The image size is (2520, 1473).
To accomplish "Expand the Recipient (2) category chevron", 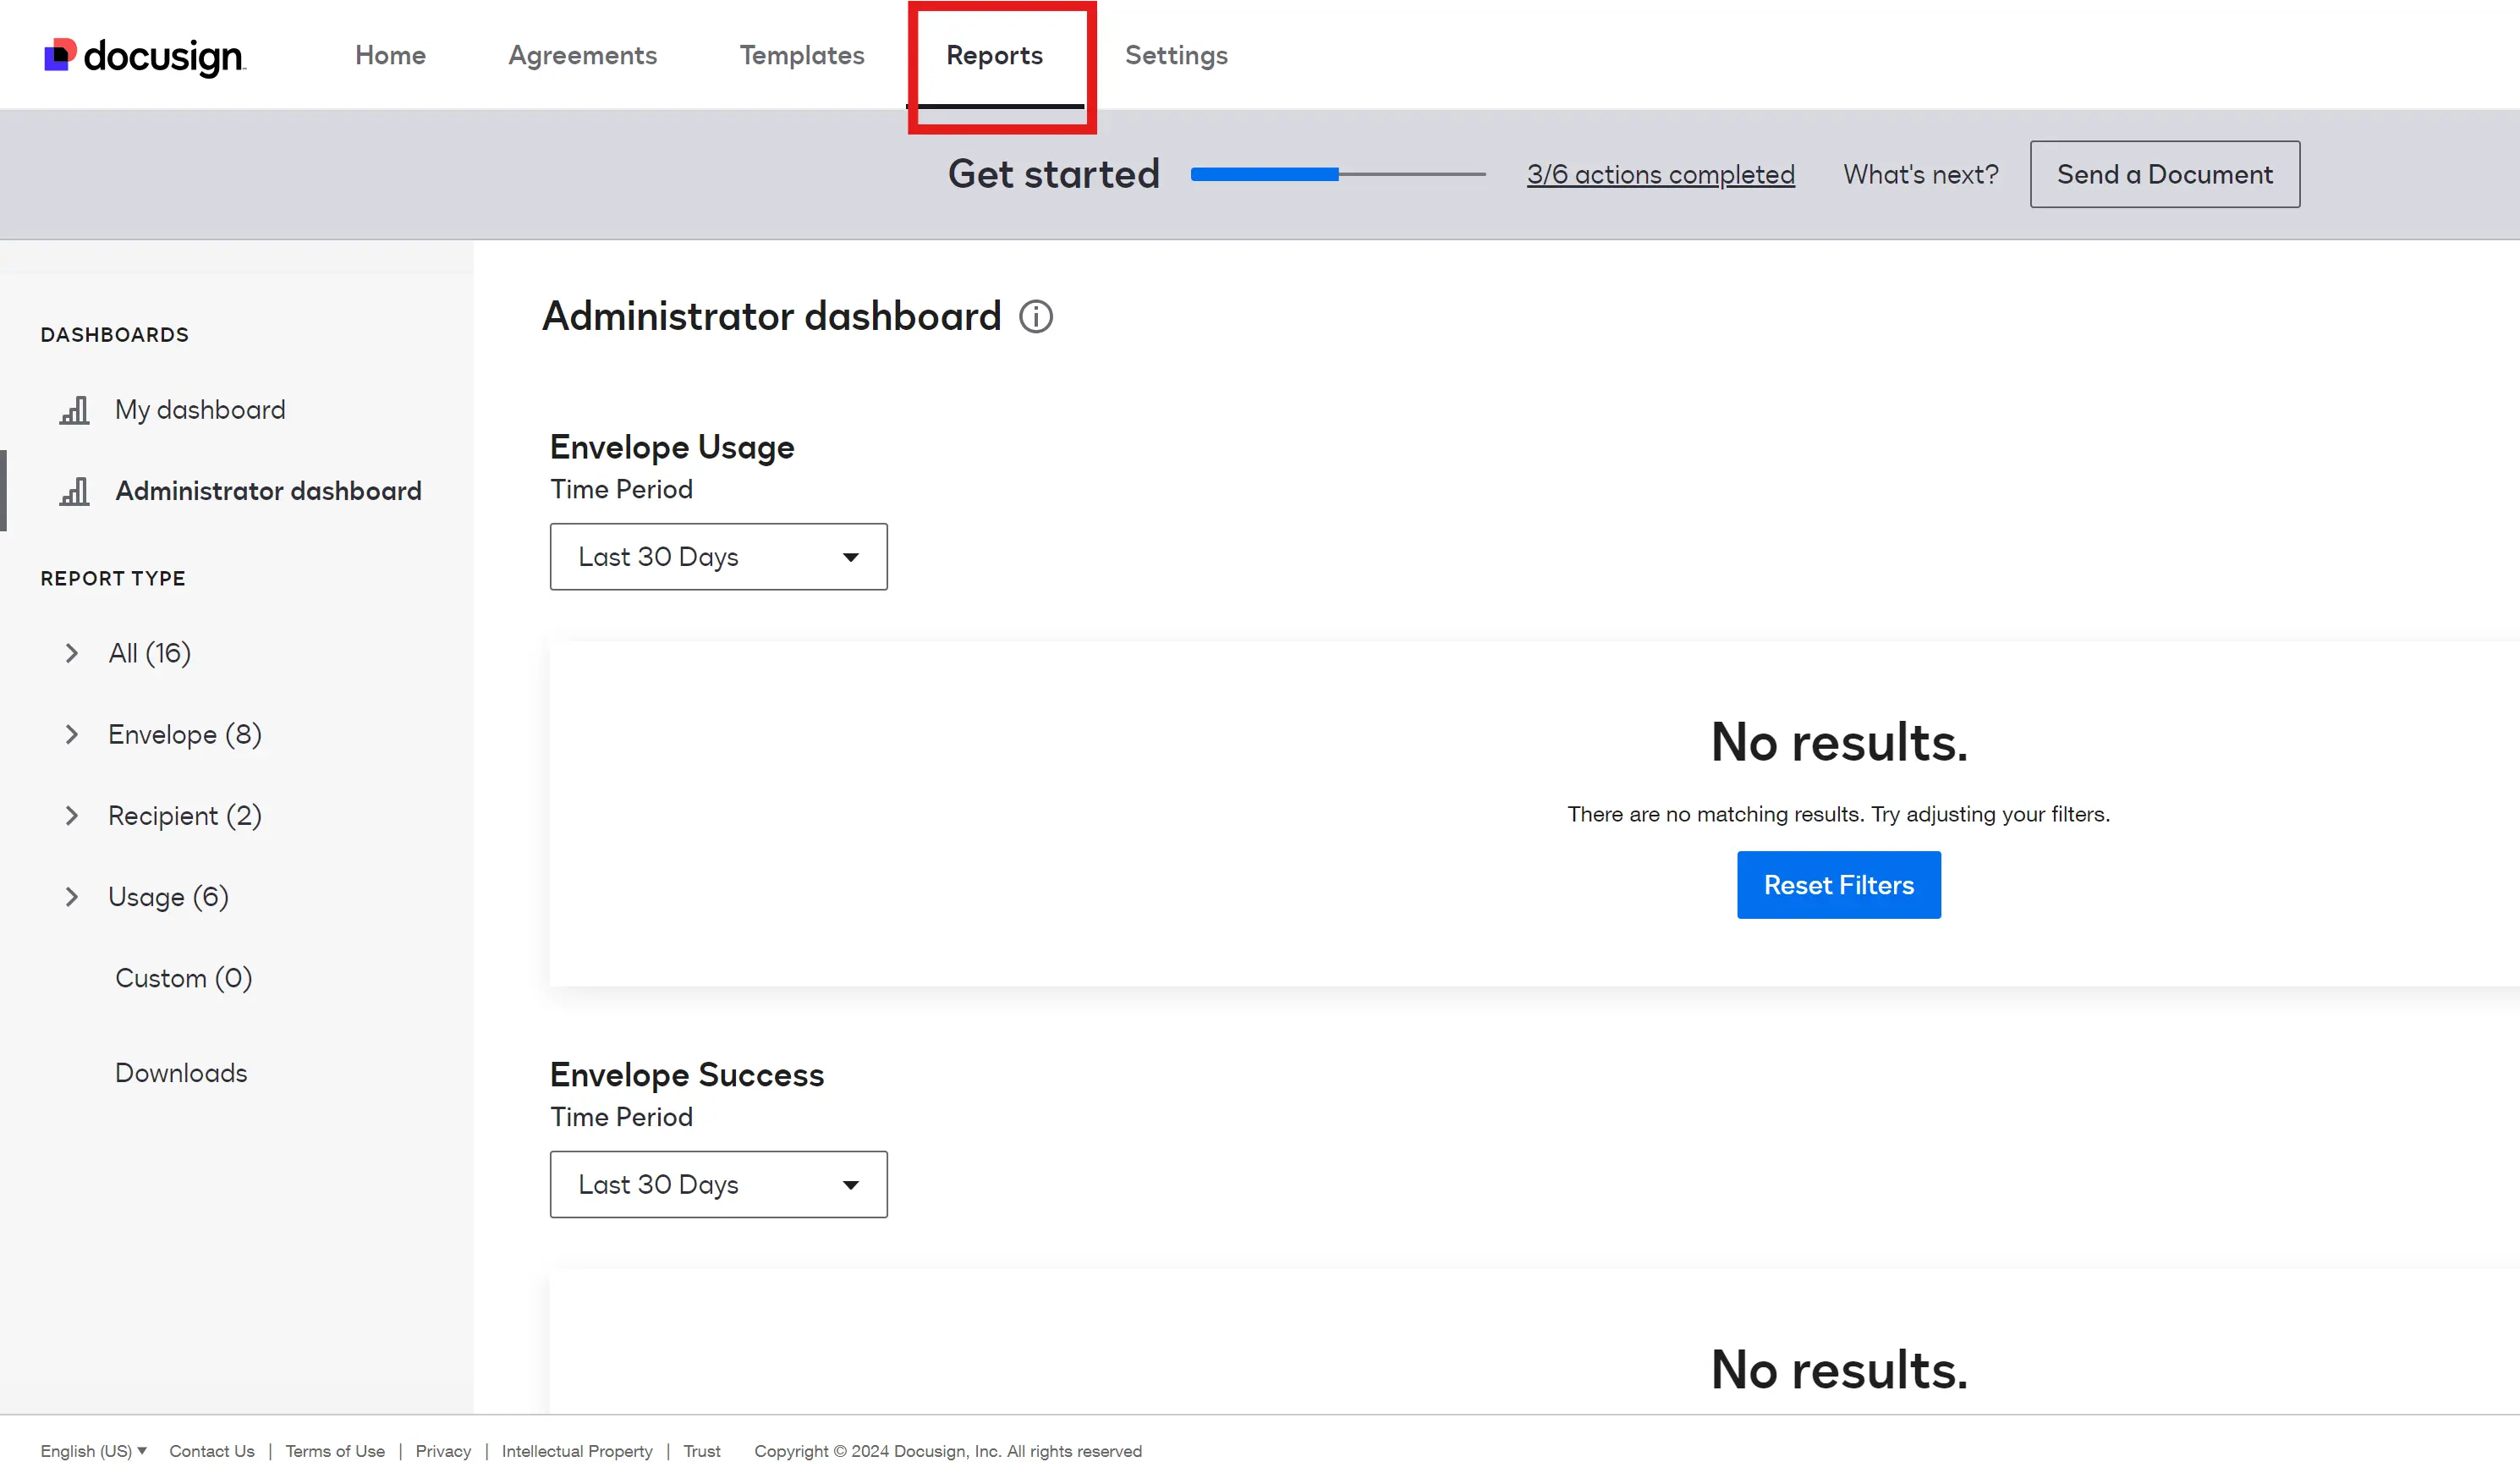I will (x=71, y=815).
